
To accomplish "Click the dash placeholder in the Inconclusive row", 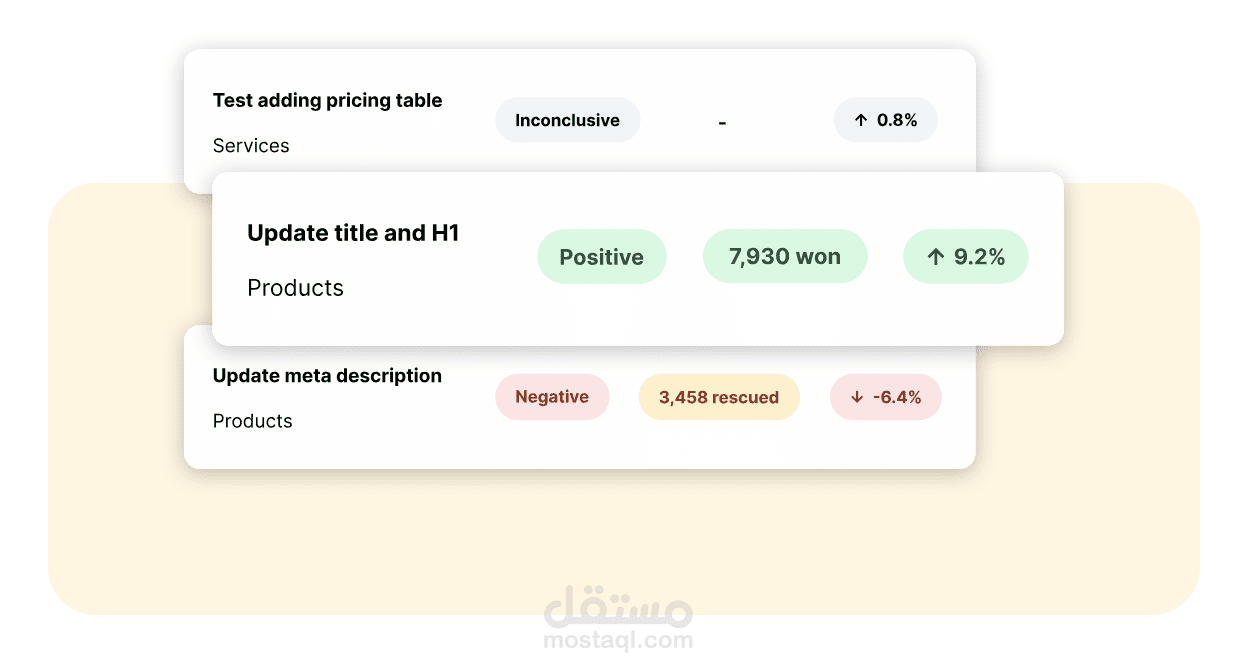I will tap(722, 123).
